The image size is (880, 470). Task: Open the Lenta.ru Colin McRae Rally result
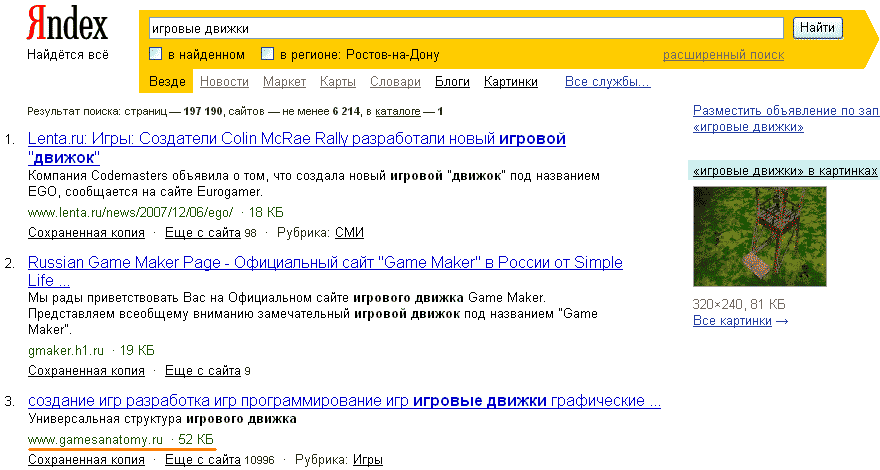click(x=296, y=139)
